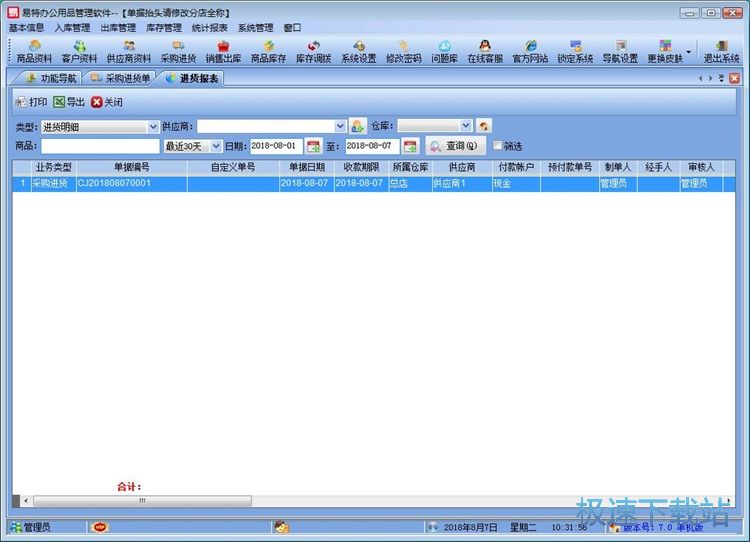Click the 商品 input field
Screen dimensions: 750x542
tap(100, 146)
